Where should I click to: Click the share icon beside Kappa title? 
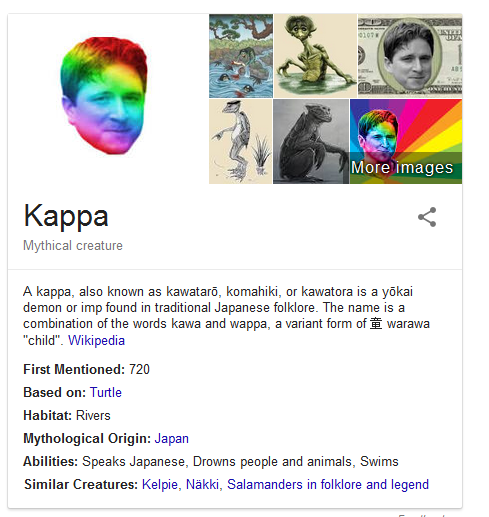tap(427, 217)
